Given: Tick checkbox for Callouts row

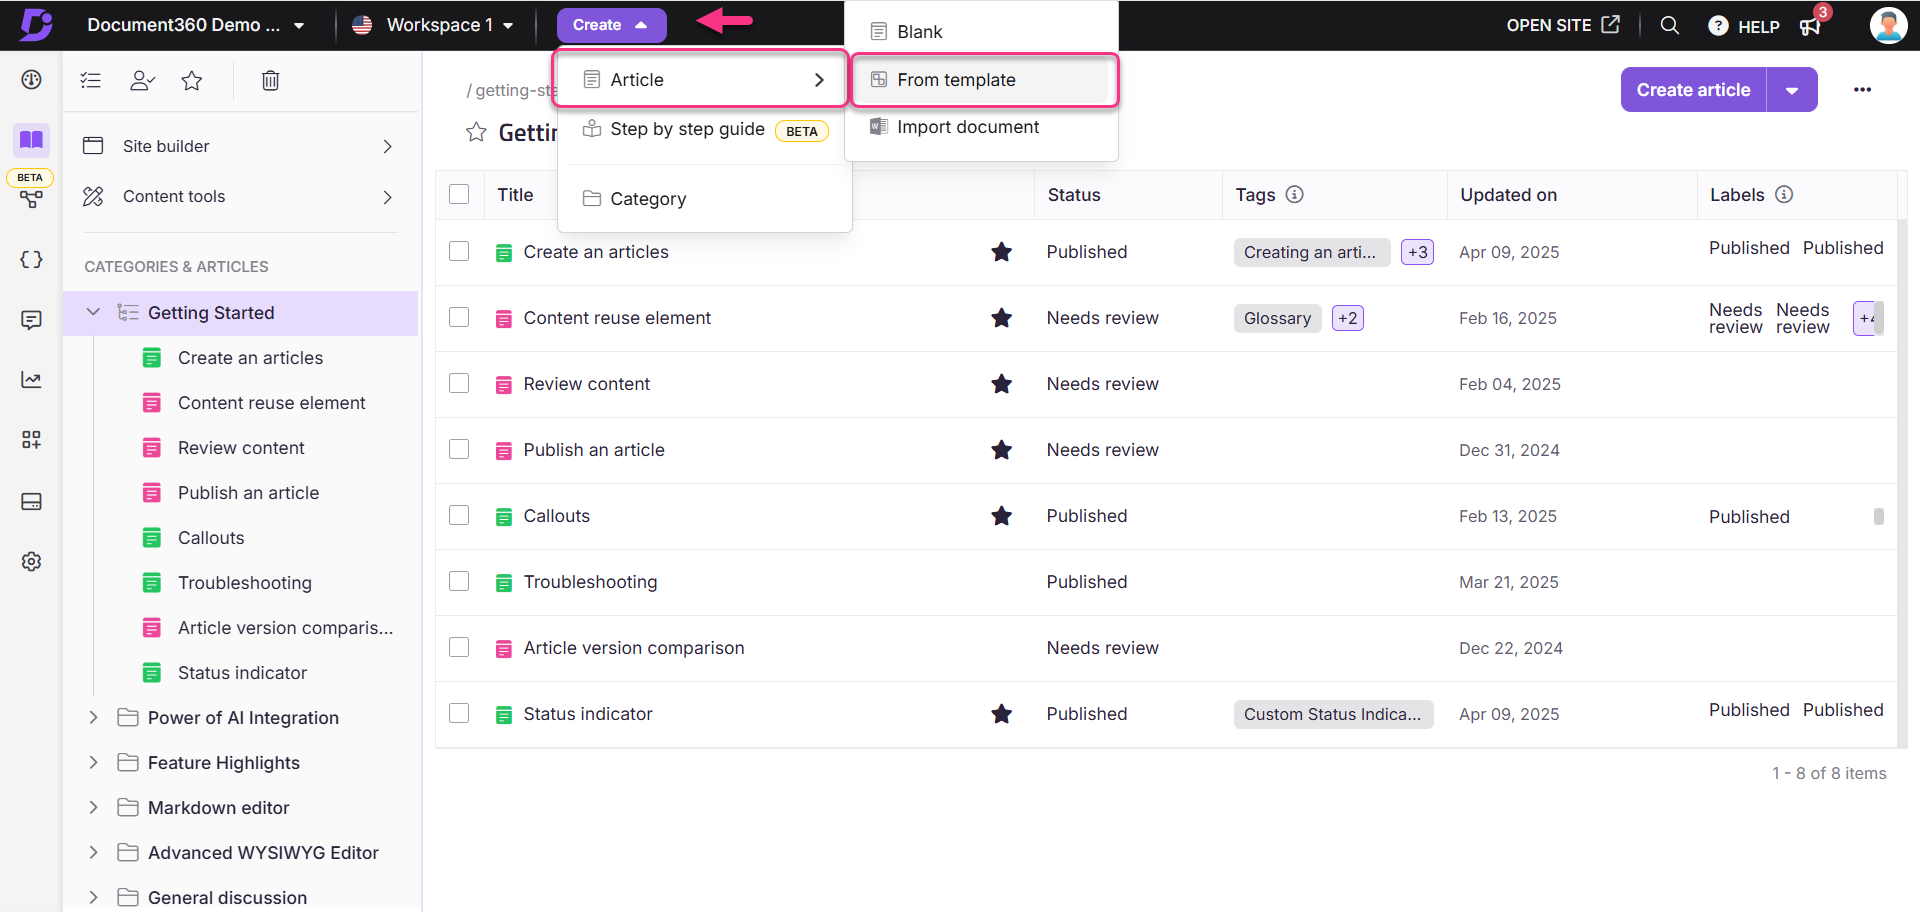Looking at the screenshot, I should [459, 515].
